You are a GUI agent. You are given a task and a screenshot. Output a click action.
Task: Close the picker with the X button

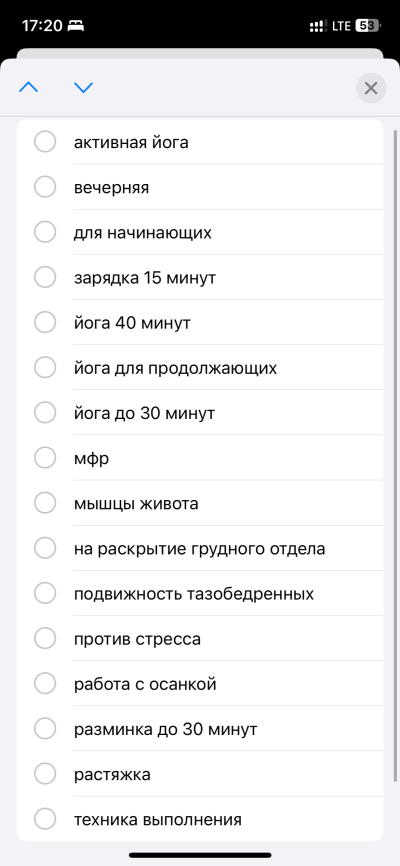pos(371,88)
